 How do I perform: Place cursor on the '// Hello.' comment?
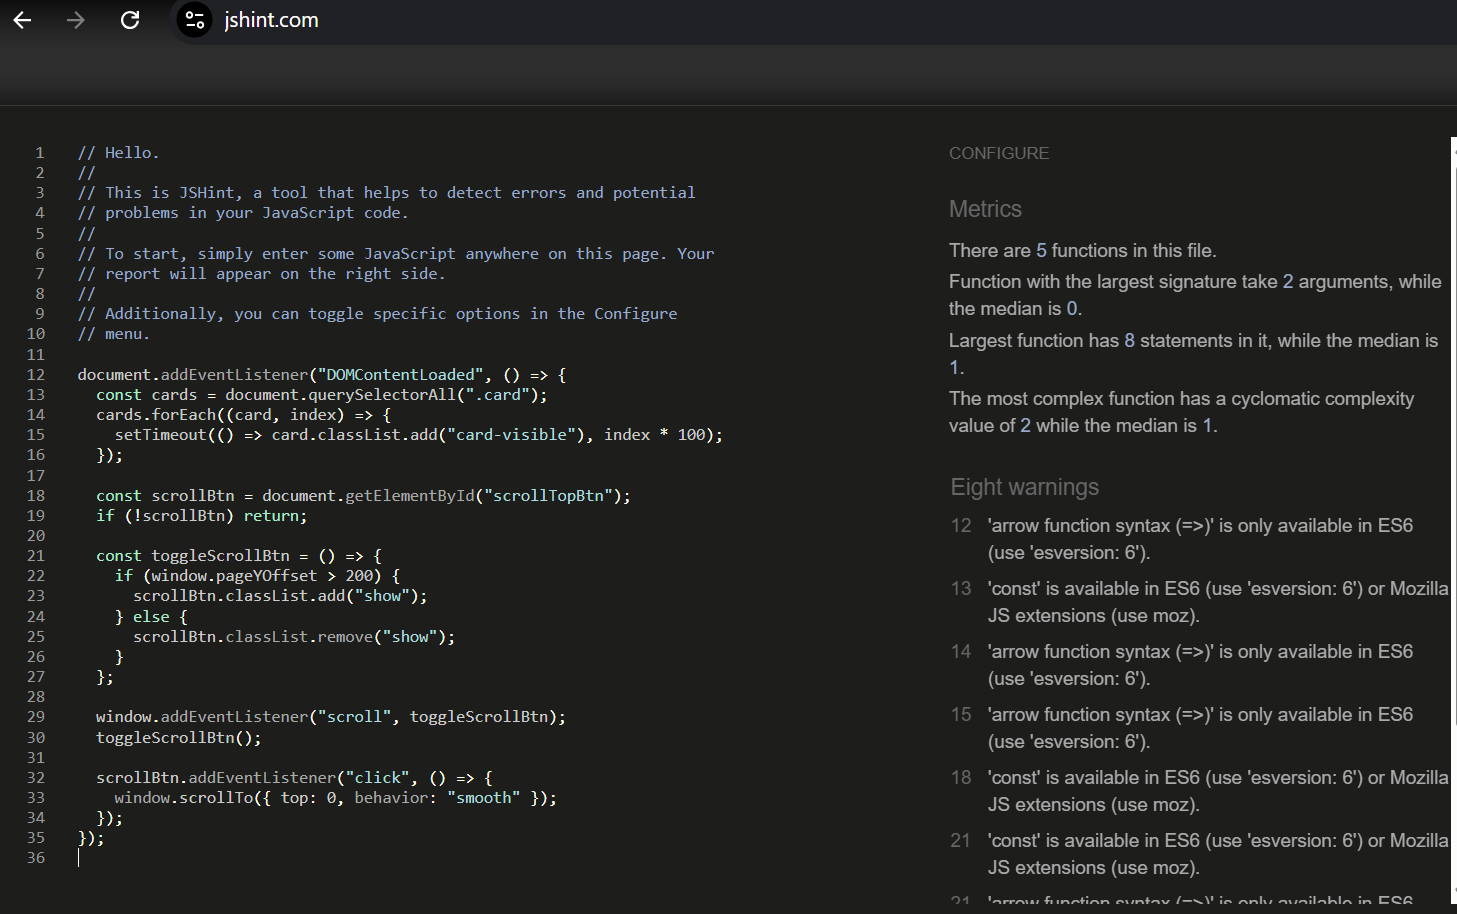pos(118,153)
